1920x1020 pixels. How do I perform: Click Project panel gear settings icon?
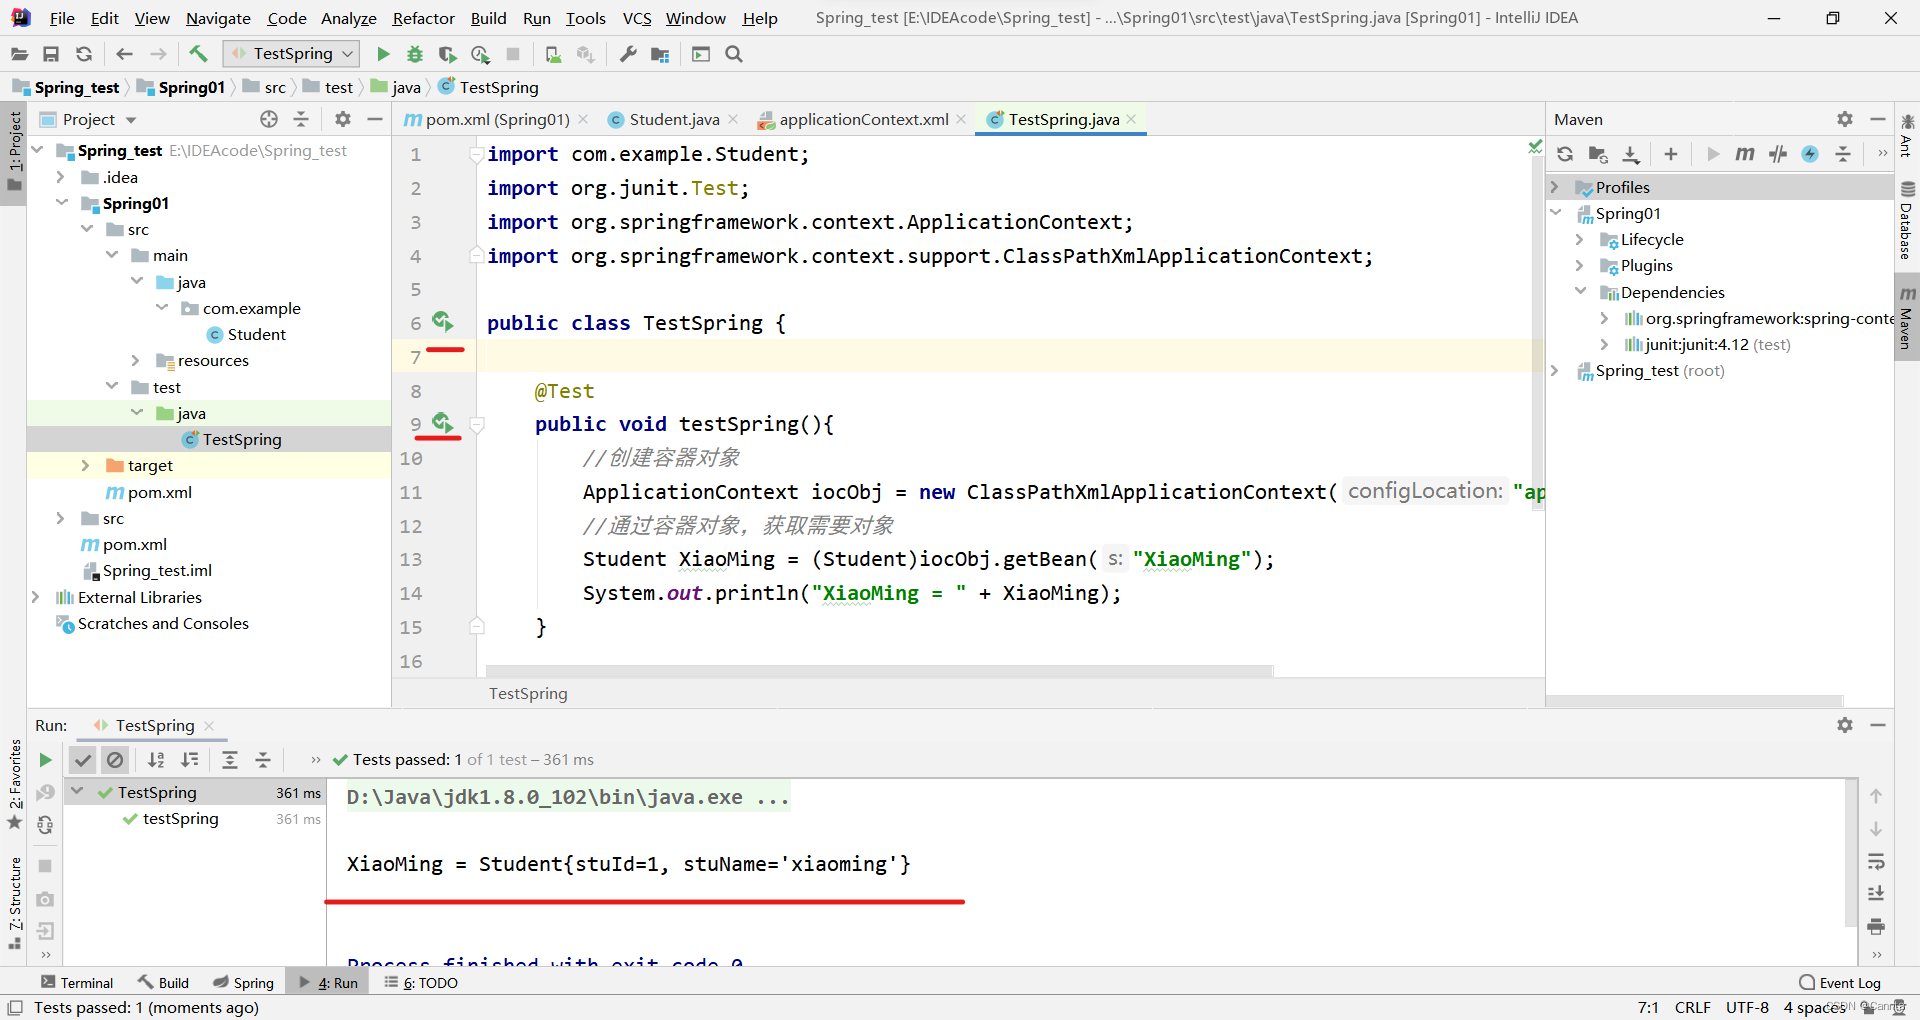coord(343,119)
